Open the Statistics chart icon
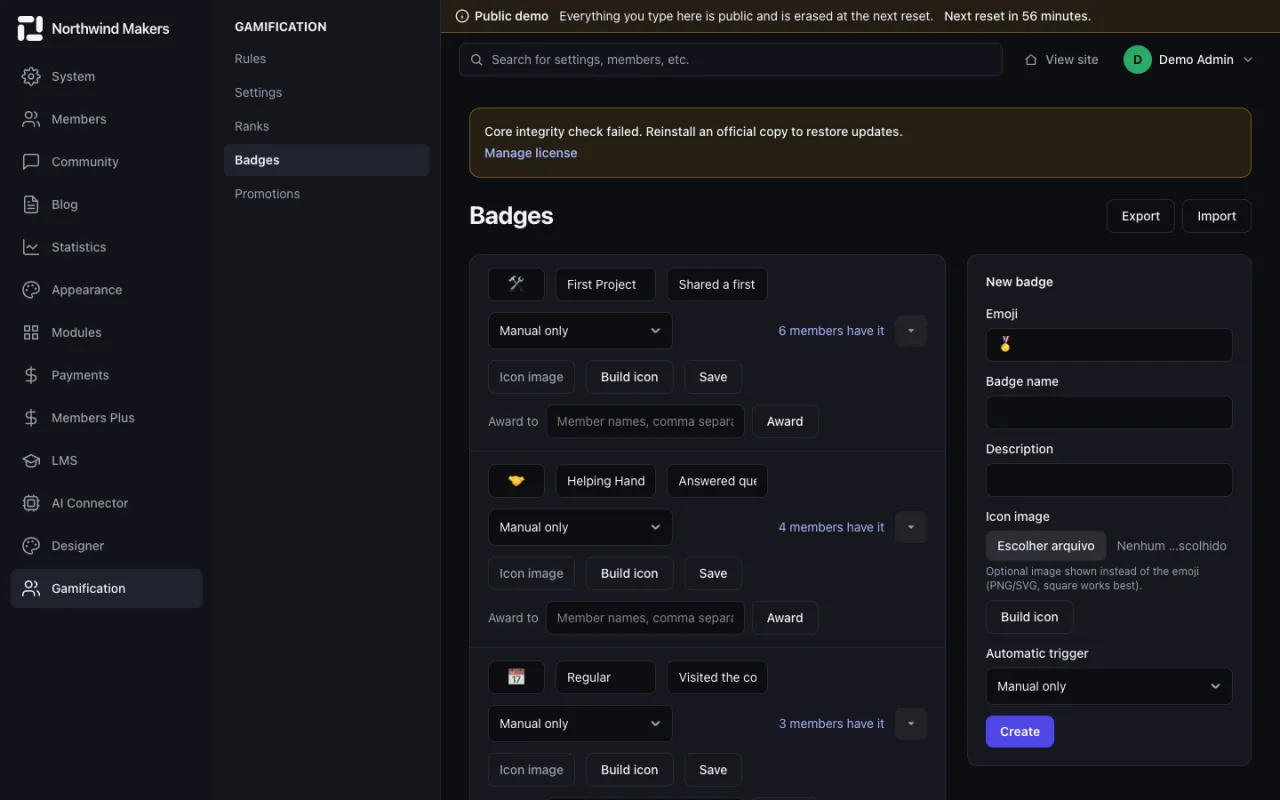The width and height of the screenshot is (1280, 800). pyautogui.click(x=31, y=247)
